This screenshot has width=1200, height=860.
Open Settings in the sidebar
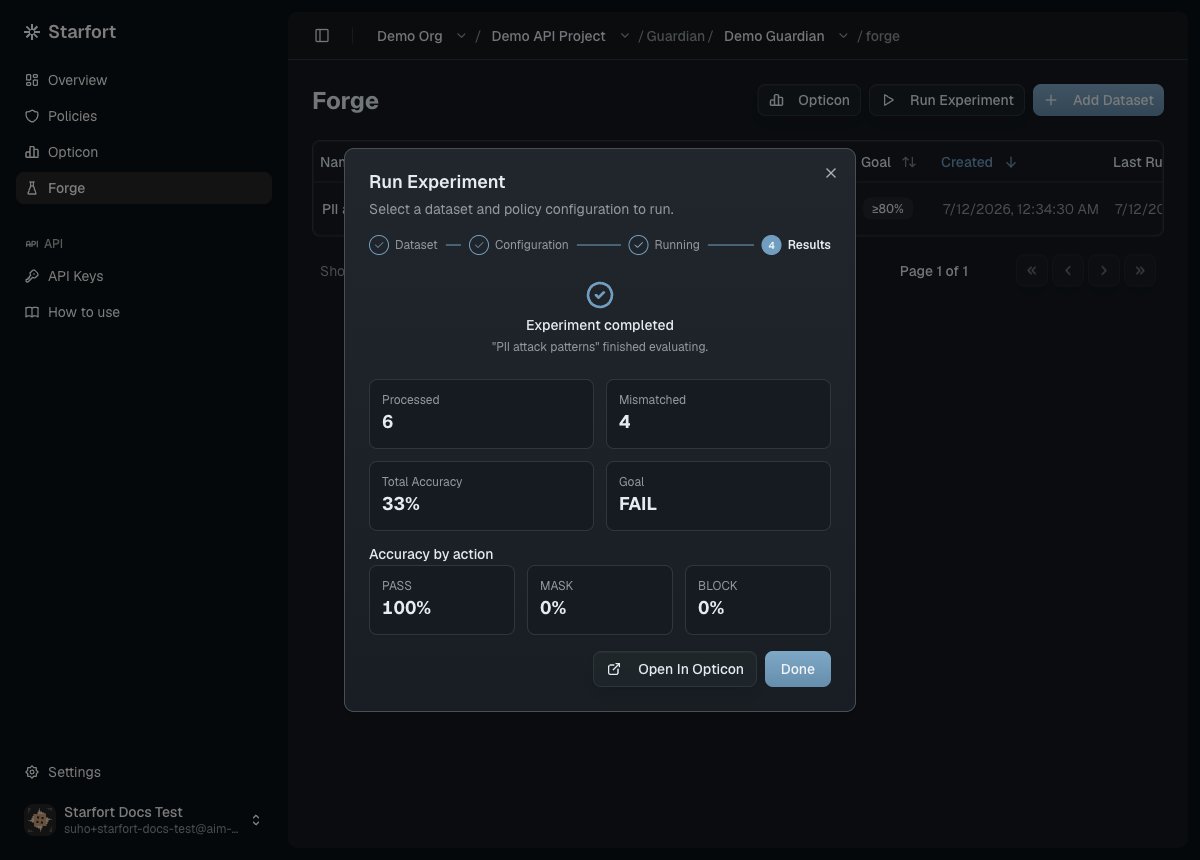pos(144,772)
